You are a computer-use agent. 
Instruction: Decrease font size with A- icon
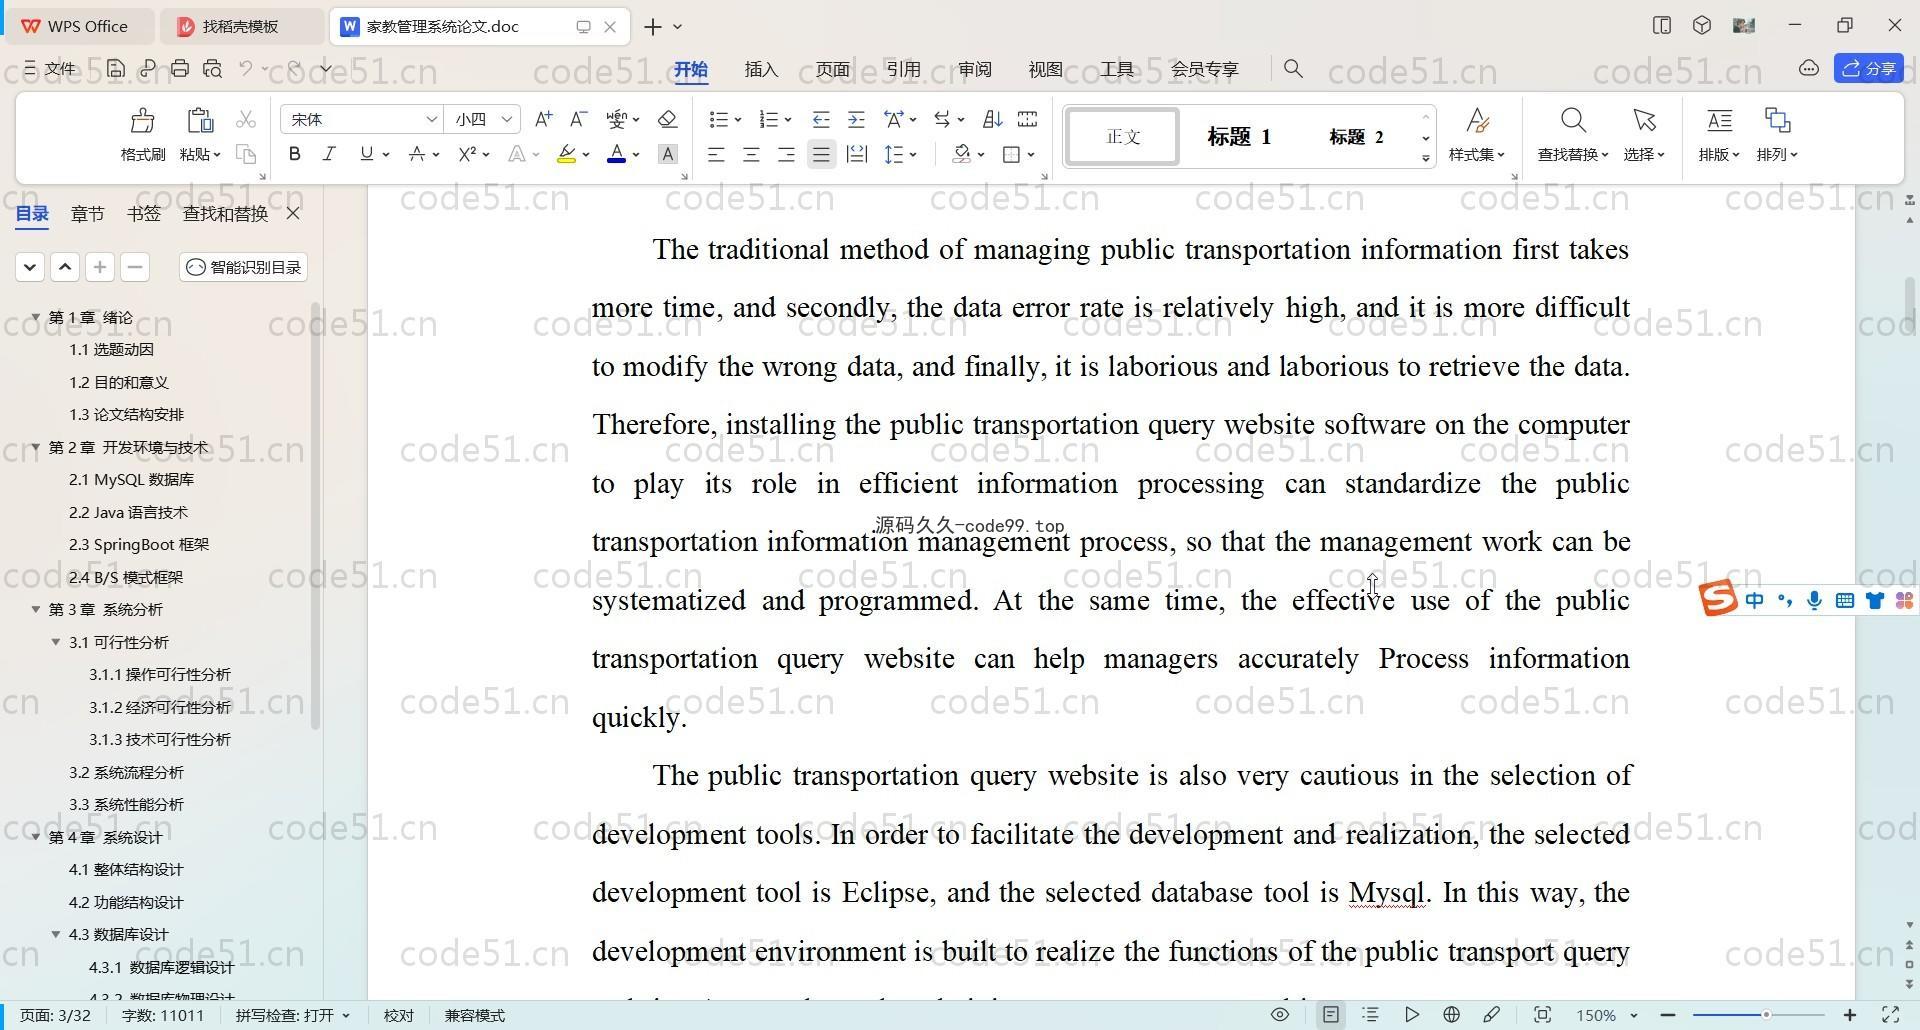[x=578, y=119]
